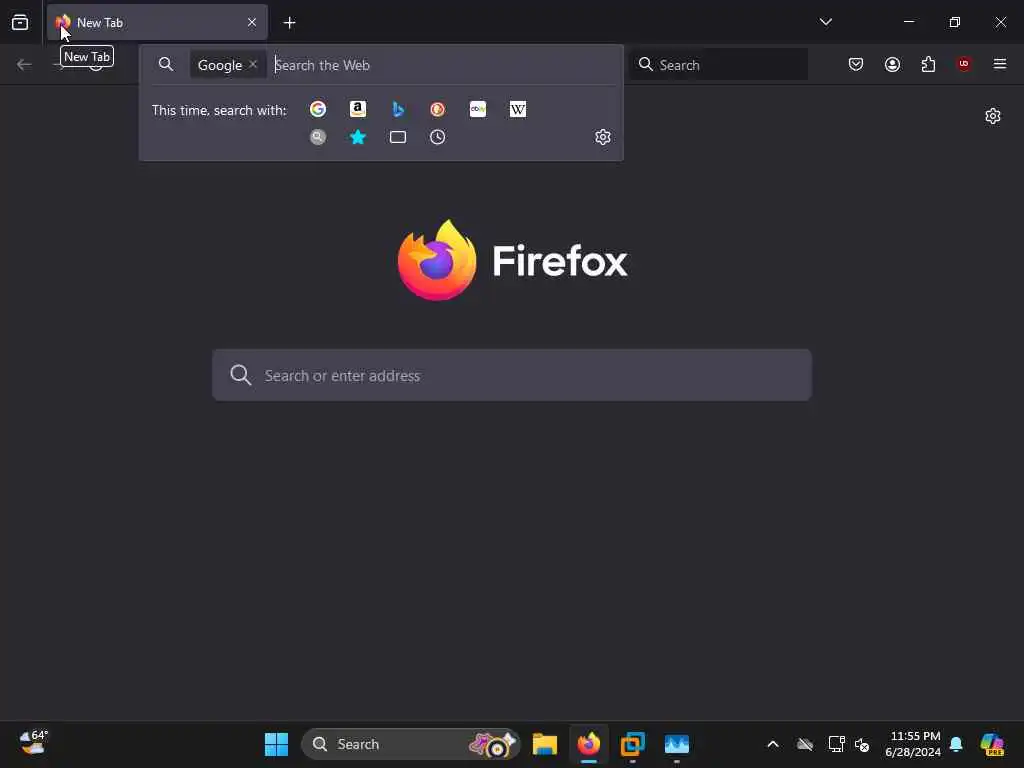
Task: Open the Extensions puzzle icon
Action: point(928,64)
